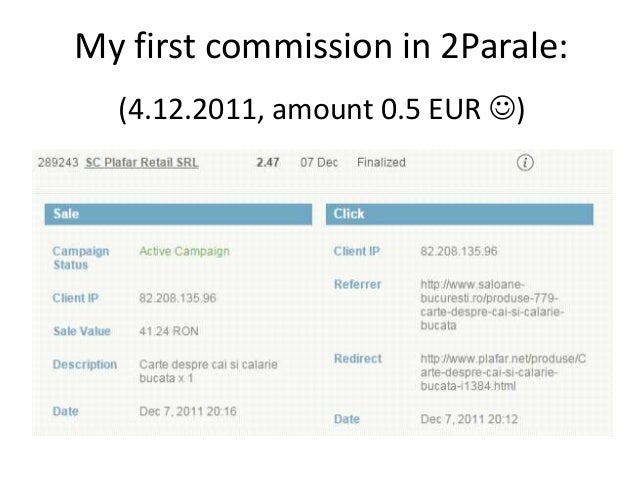Open the plafar.net redirect URL
The width and height of the screenshot is (638, 479).
[503, 372]
